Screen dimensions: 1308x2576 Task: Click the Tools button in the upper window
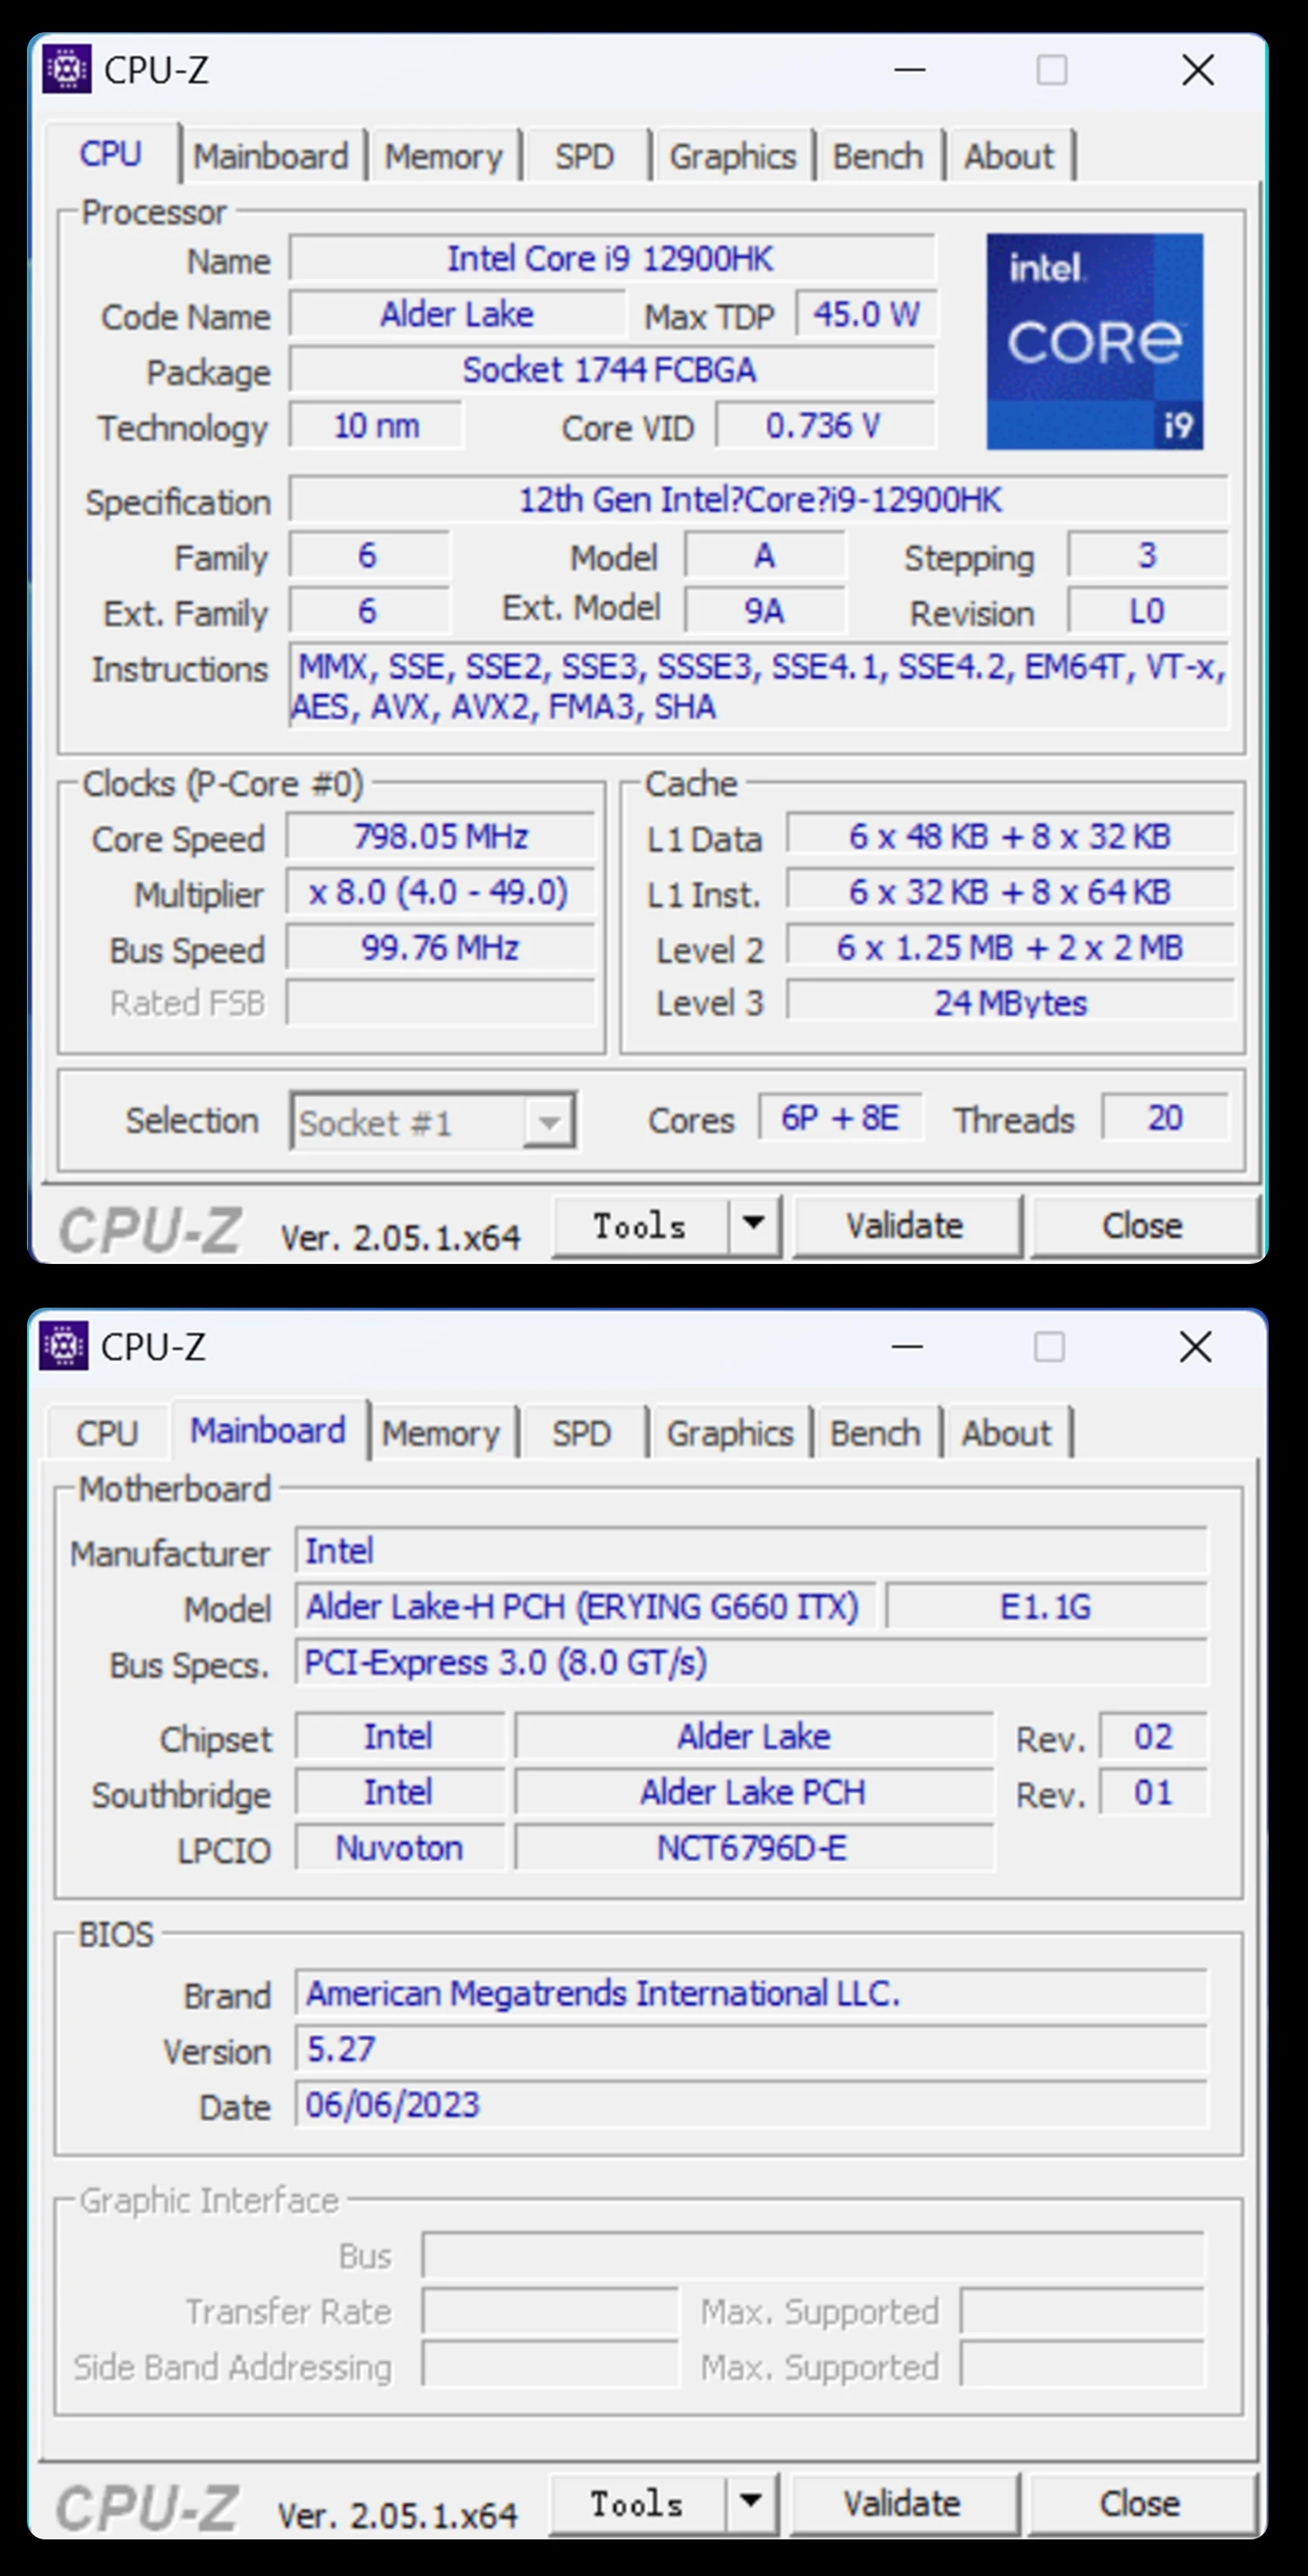tap(639, 1225)
